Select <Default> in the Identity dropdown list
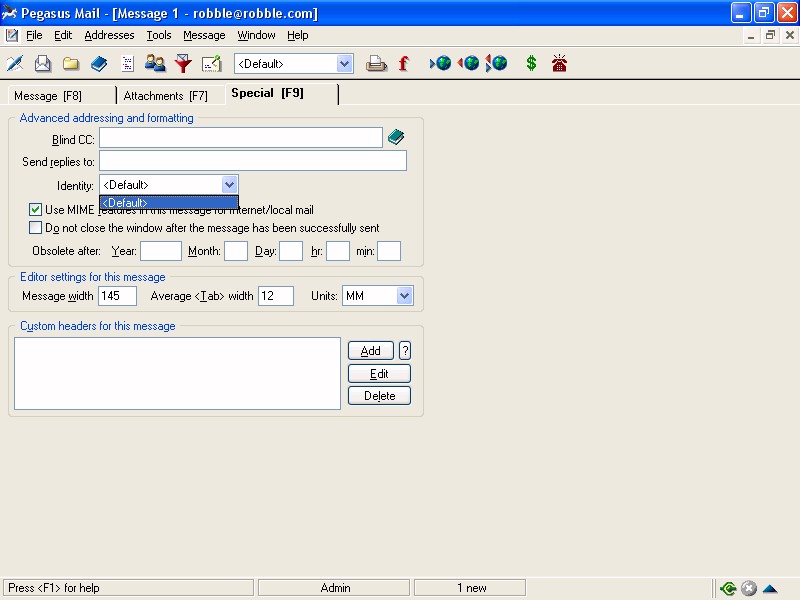800x600 pixels. coord(169,203)
